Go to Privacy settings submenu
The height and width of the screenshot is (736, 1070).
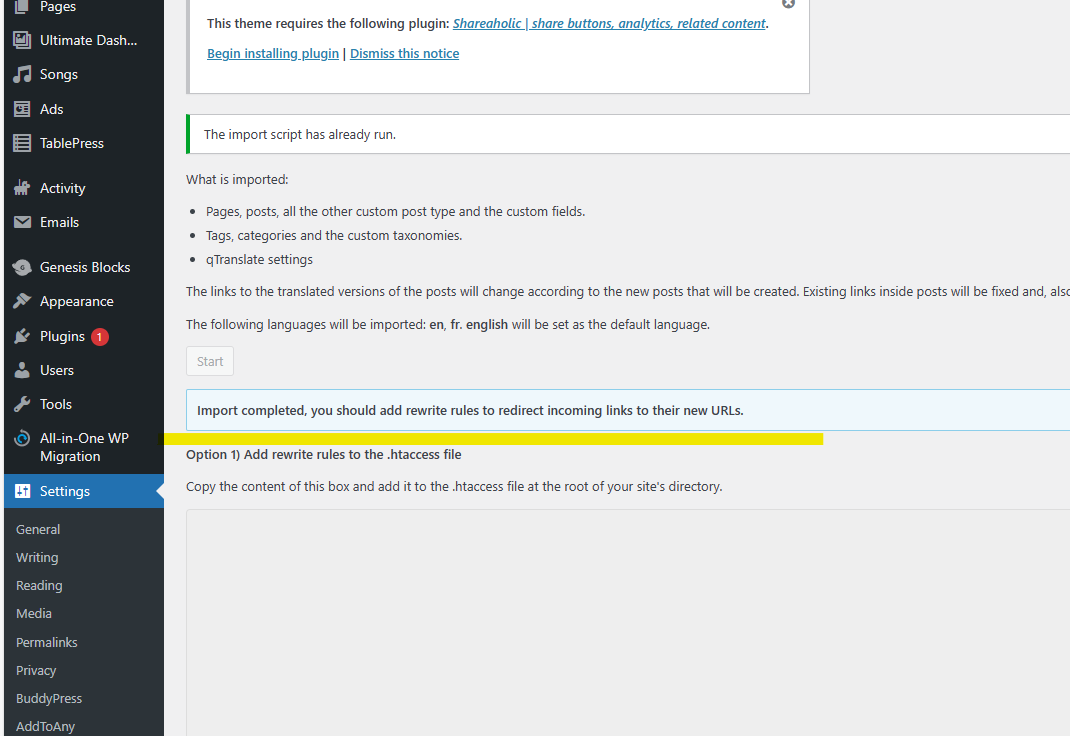click(x=36, y=671)
